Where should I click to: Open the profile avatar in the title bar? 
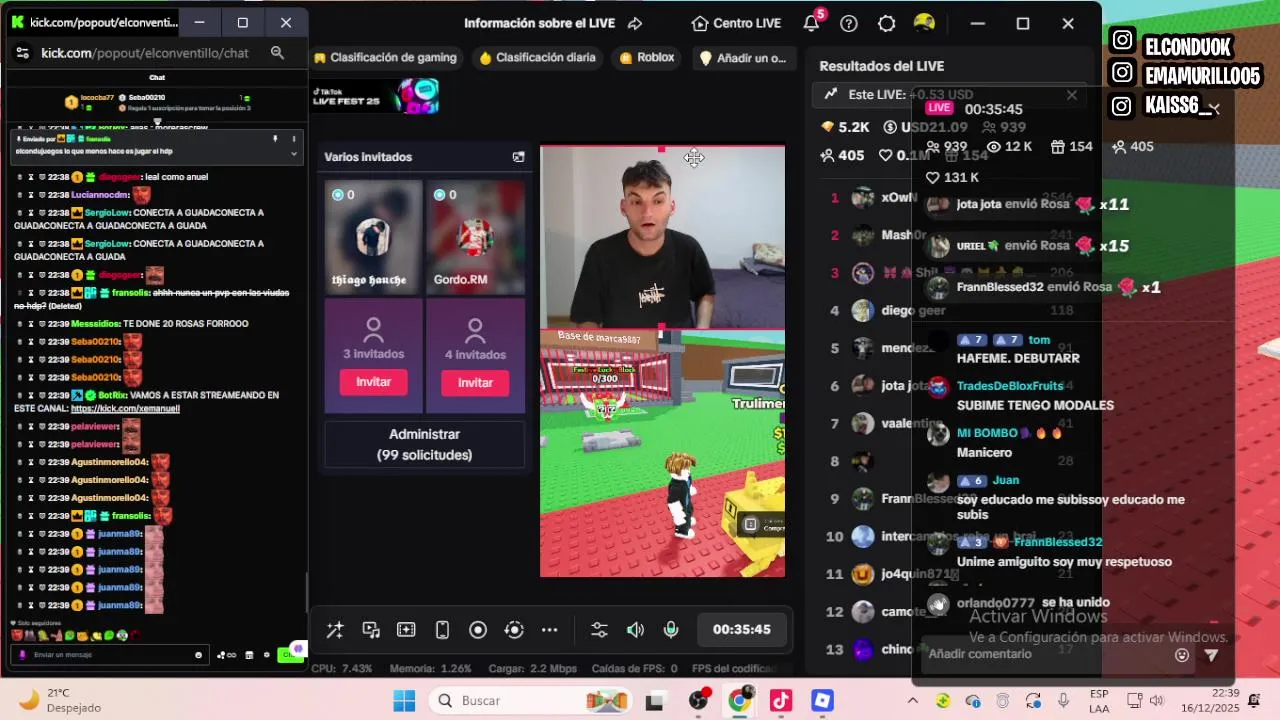click(924, 23)
